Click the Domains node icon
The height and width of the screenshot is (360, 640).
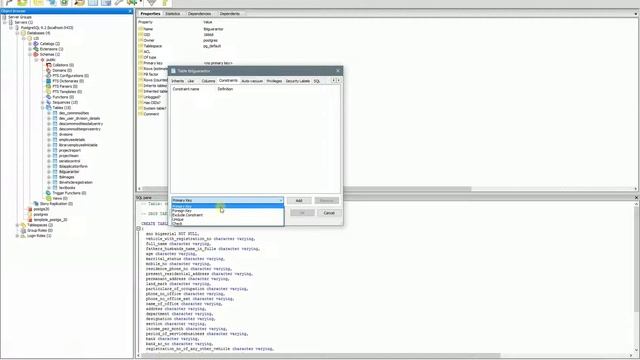coord(49,70)
